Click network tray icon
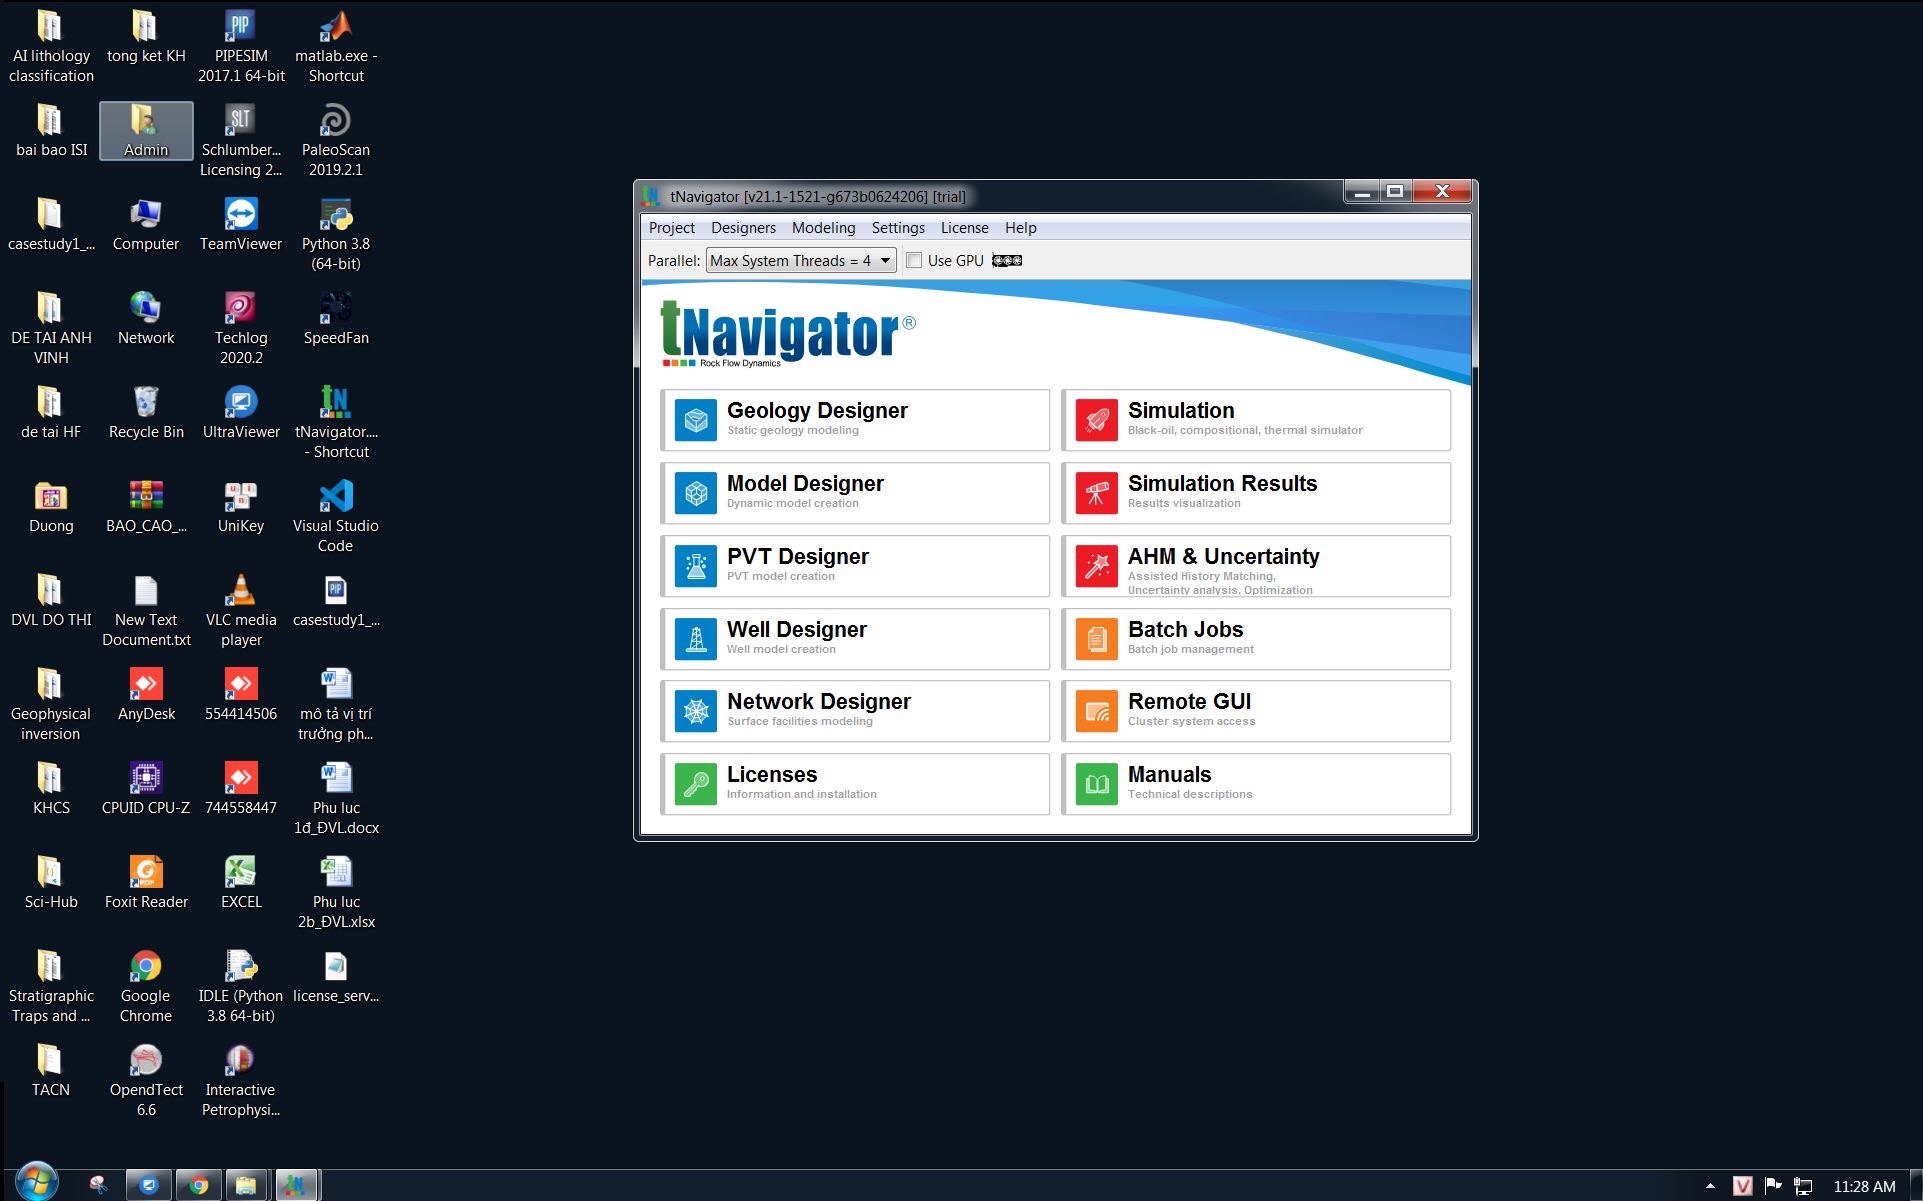This screenshot has height=1201, width=1923. coord(1803,1186)
